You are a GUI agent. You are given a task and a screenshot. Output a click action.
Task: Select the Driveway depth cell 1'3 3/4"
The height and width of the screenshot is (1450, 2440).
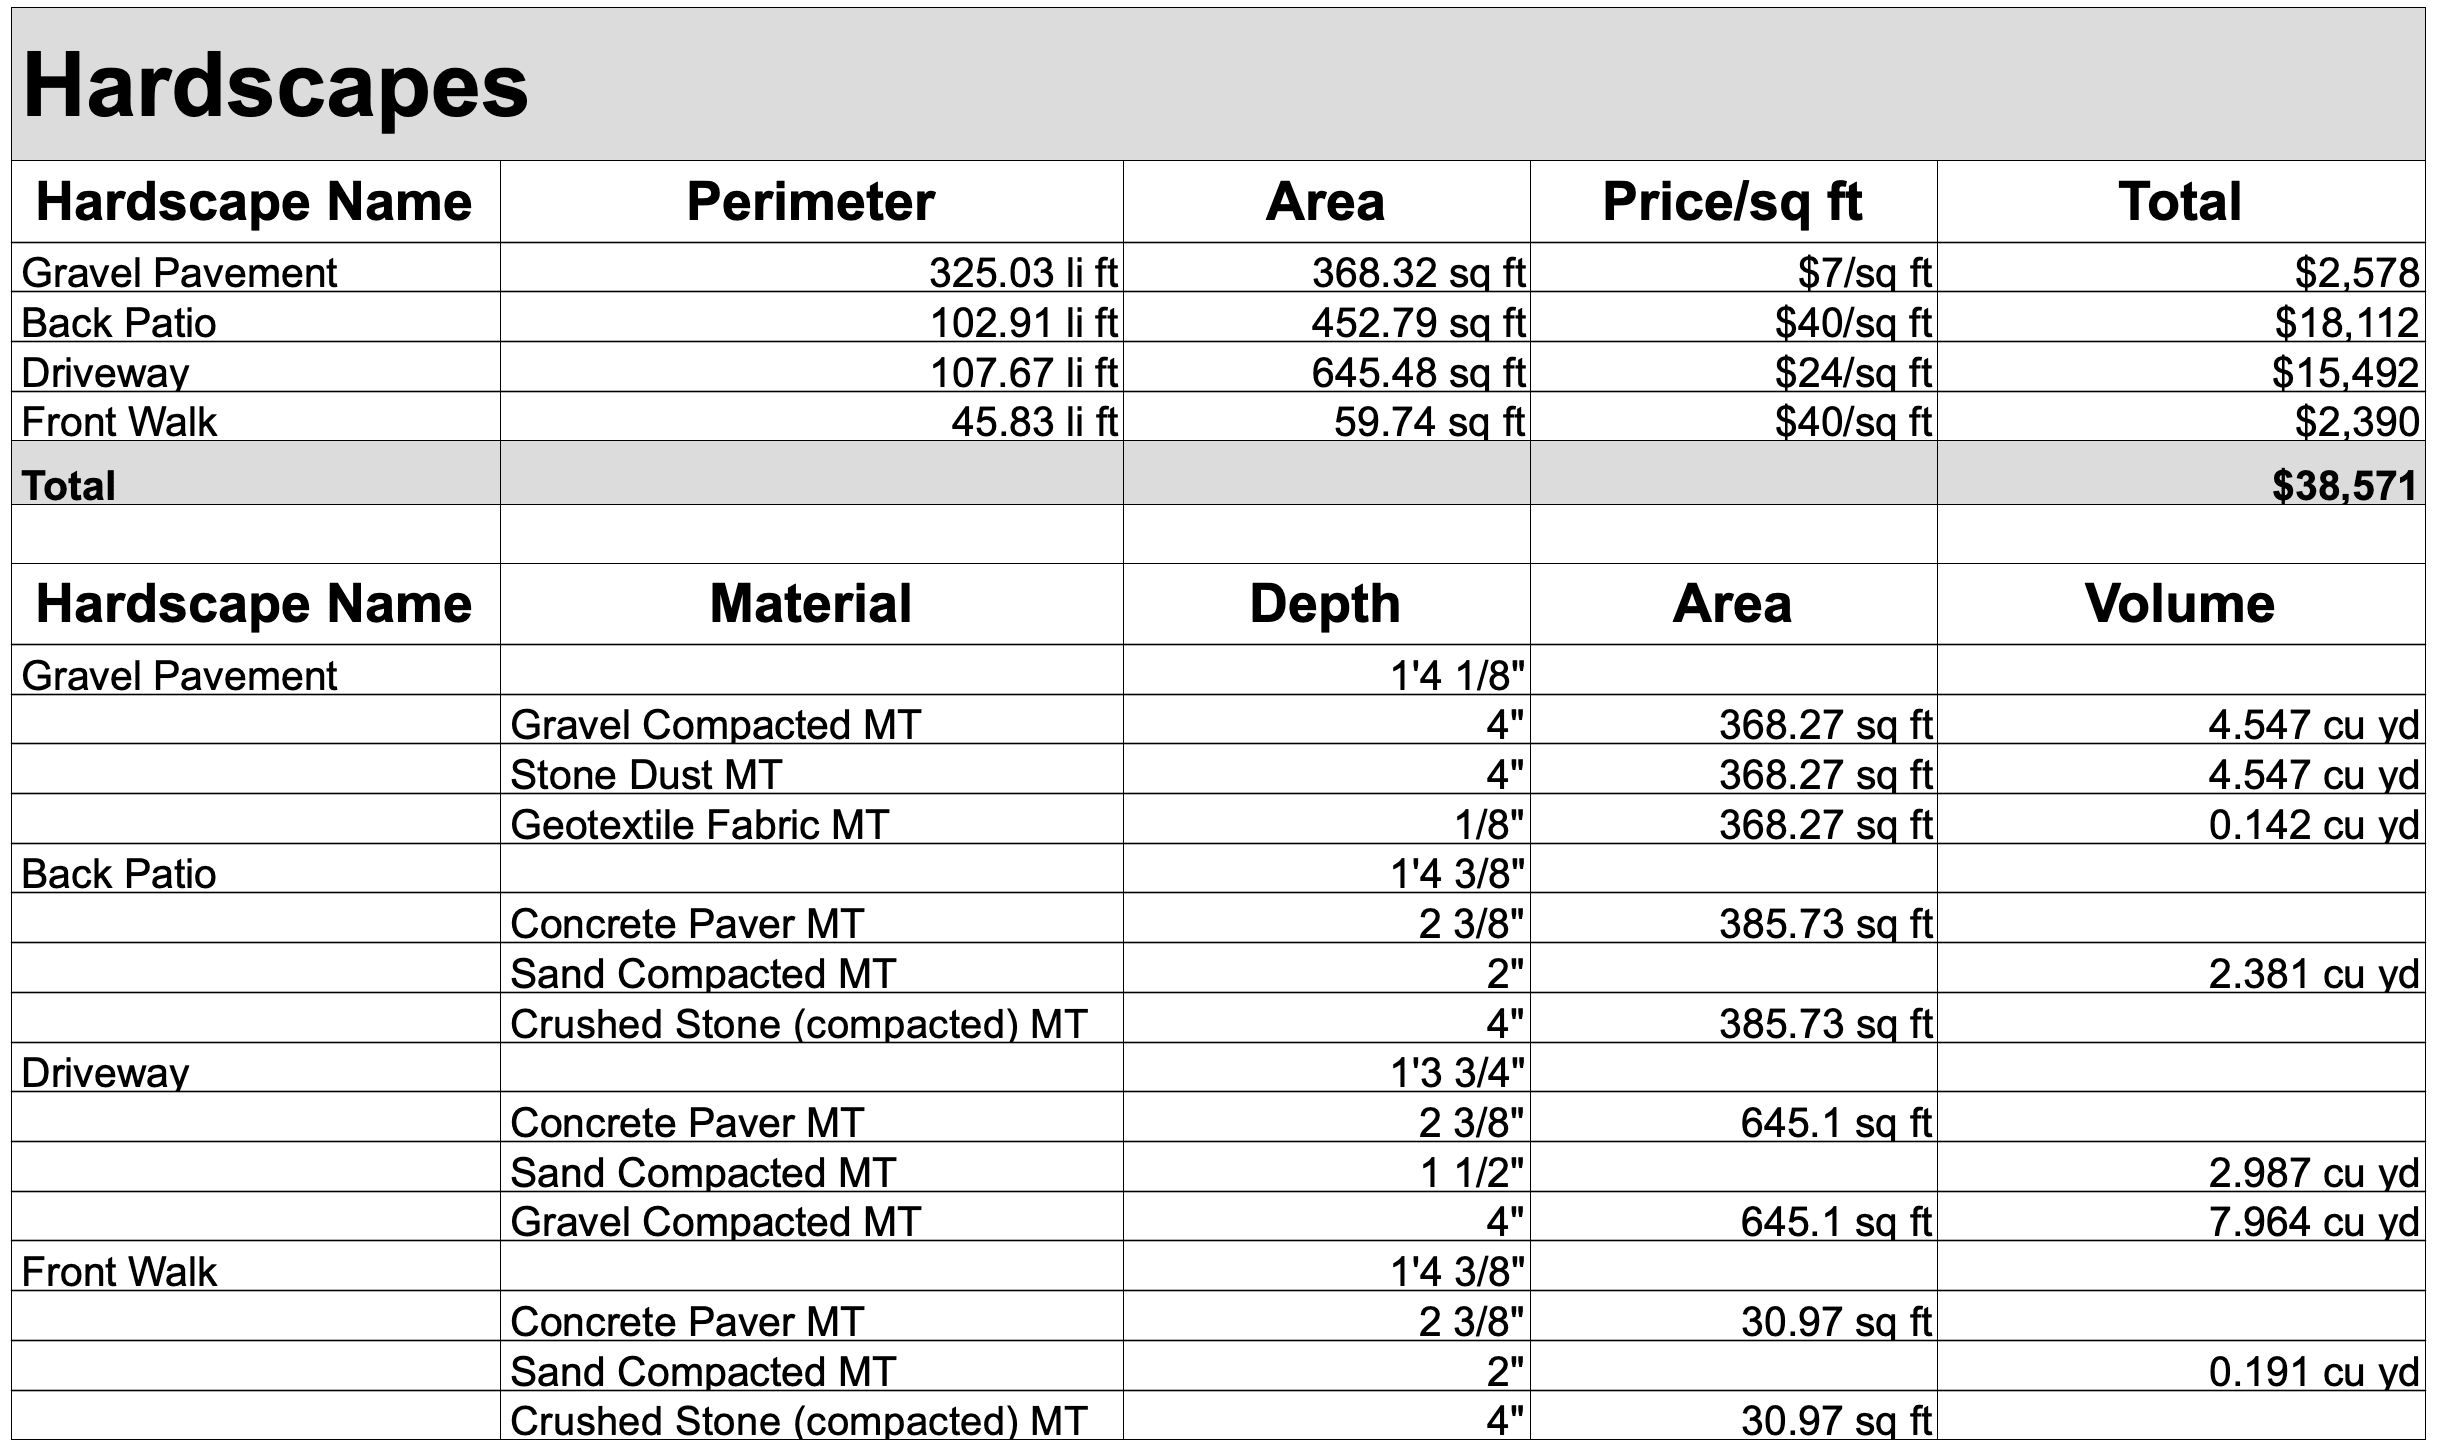(x=1326, y=1067)
